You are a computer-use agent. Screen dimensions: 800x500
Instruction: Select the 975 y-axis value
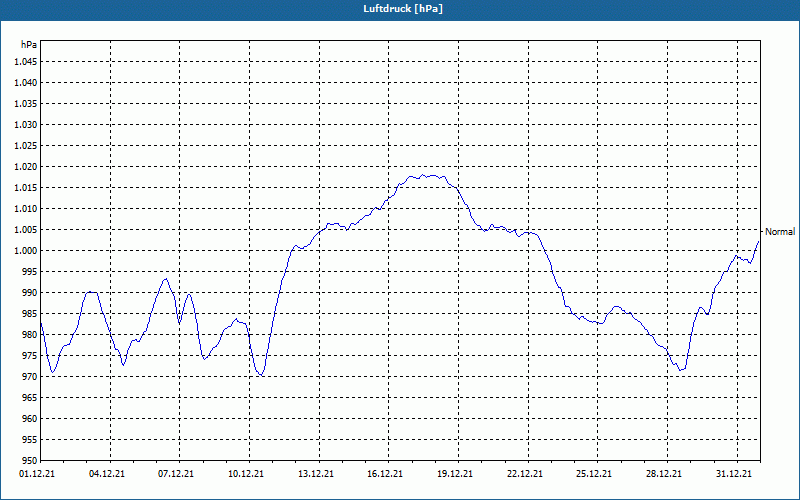(30, 356)
